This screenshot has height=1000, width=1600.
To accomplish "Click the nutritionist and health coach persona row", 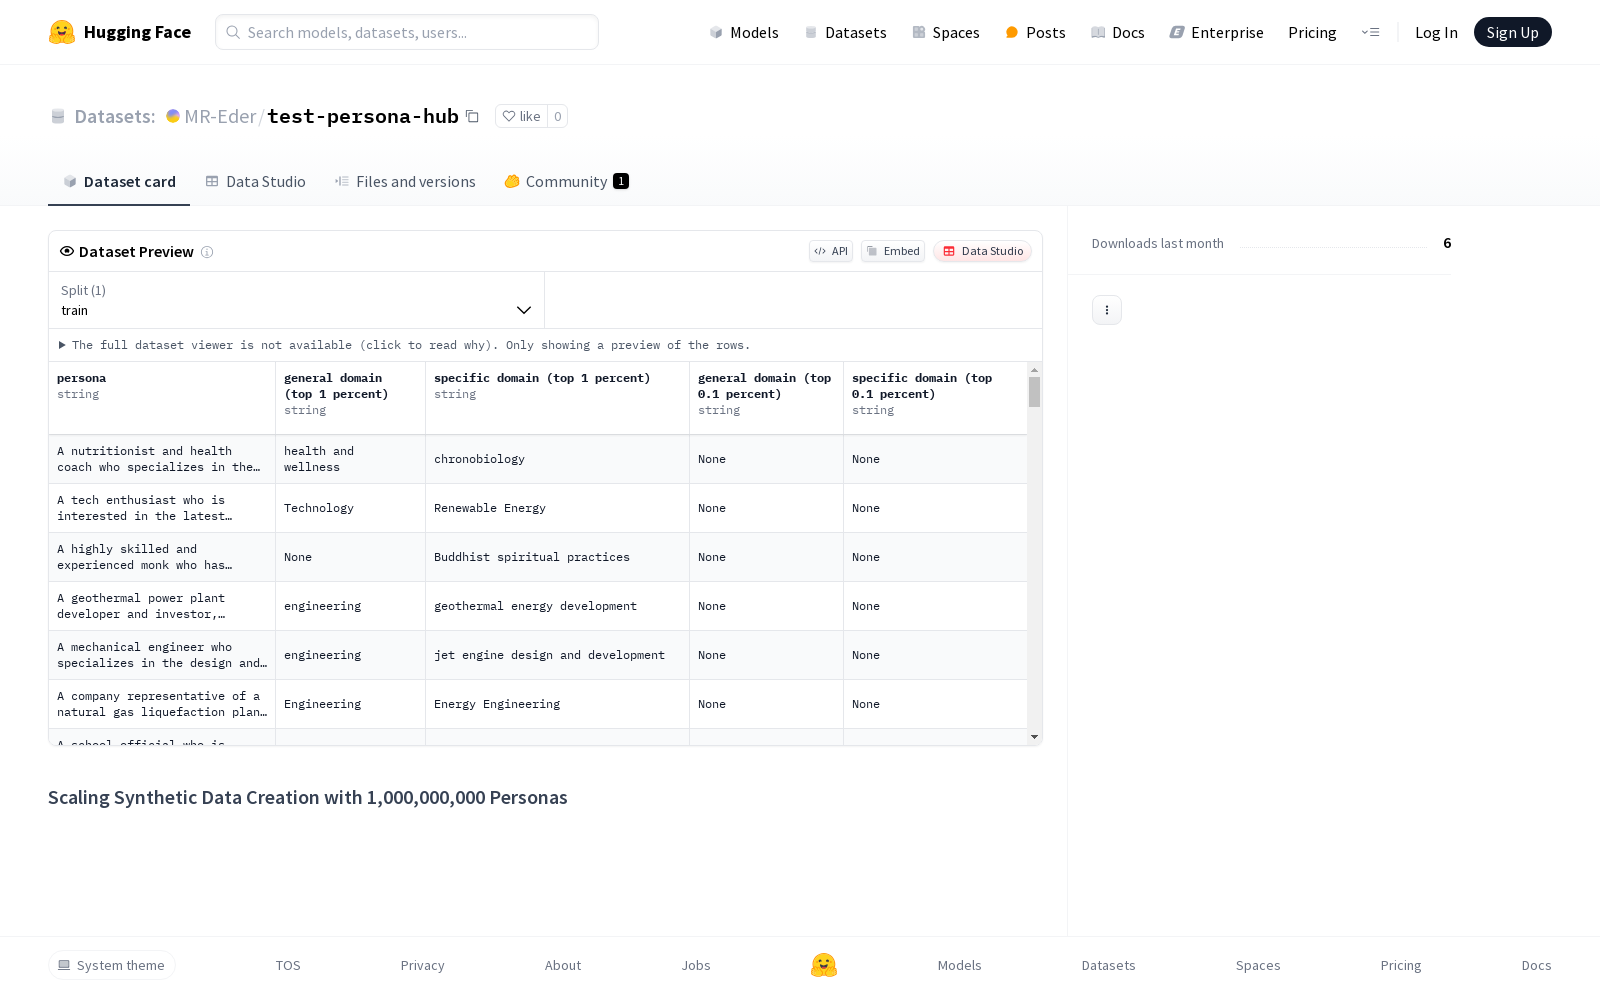I will click(x=162, y=459).
